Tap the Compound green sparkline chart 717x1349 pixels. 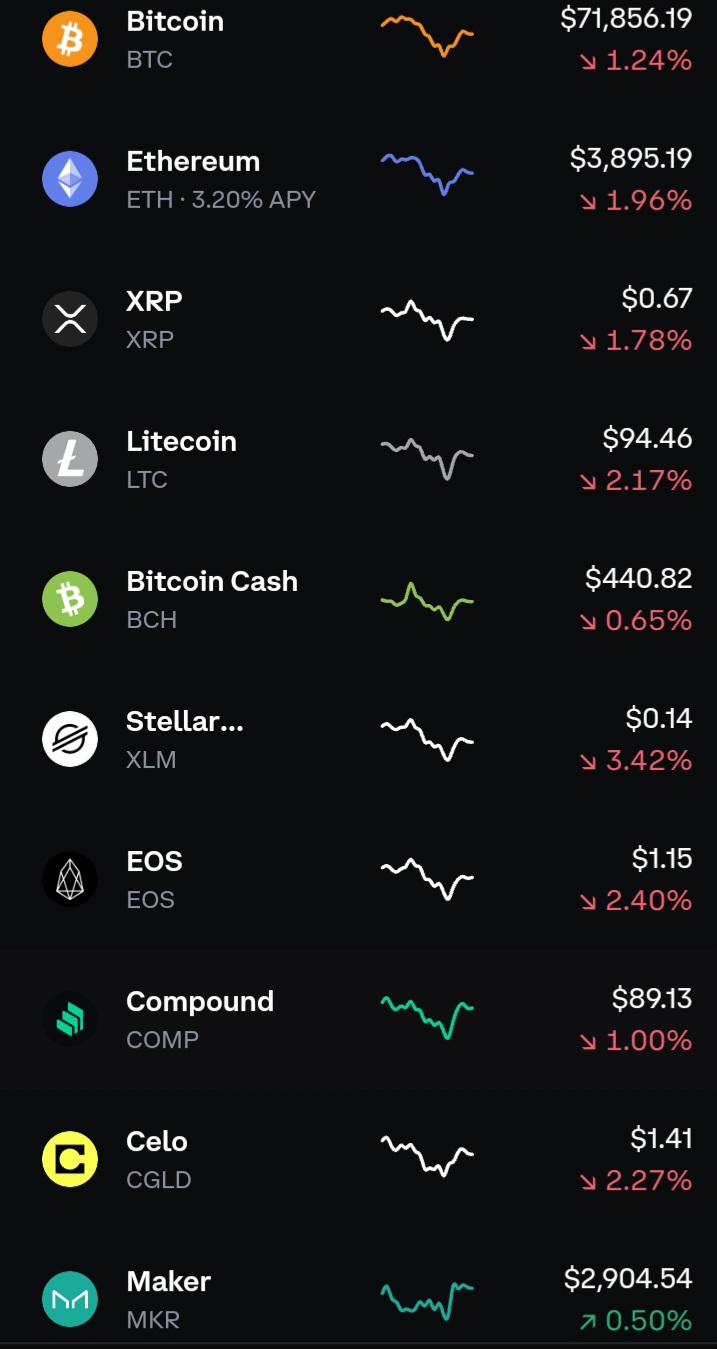click(x=427, y=1017)
